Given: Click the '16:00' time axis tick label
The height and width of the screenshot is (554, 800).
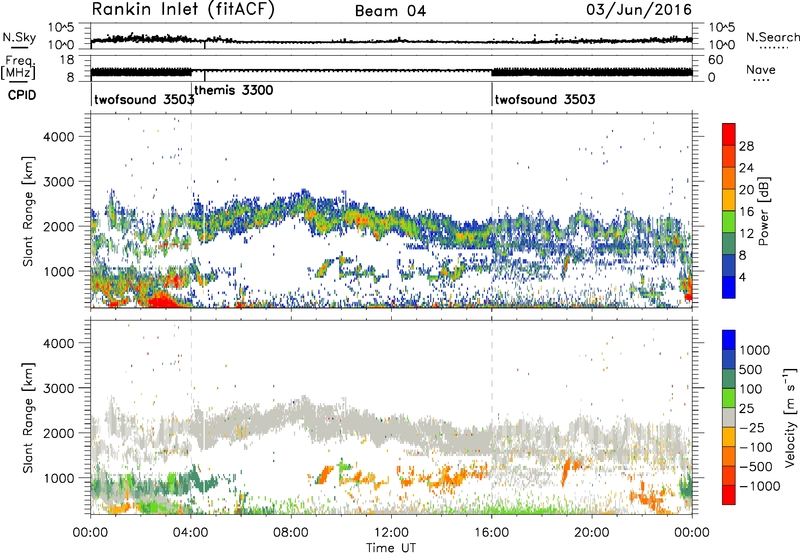Looking at the screenshot, I should [x=491, y=533].
